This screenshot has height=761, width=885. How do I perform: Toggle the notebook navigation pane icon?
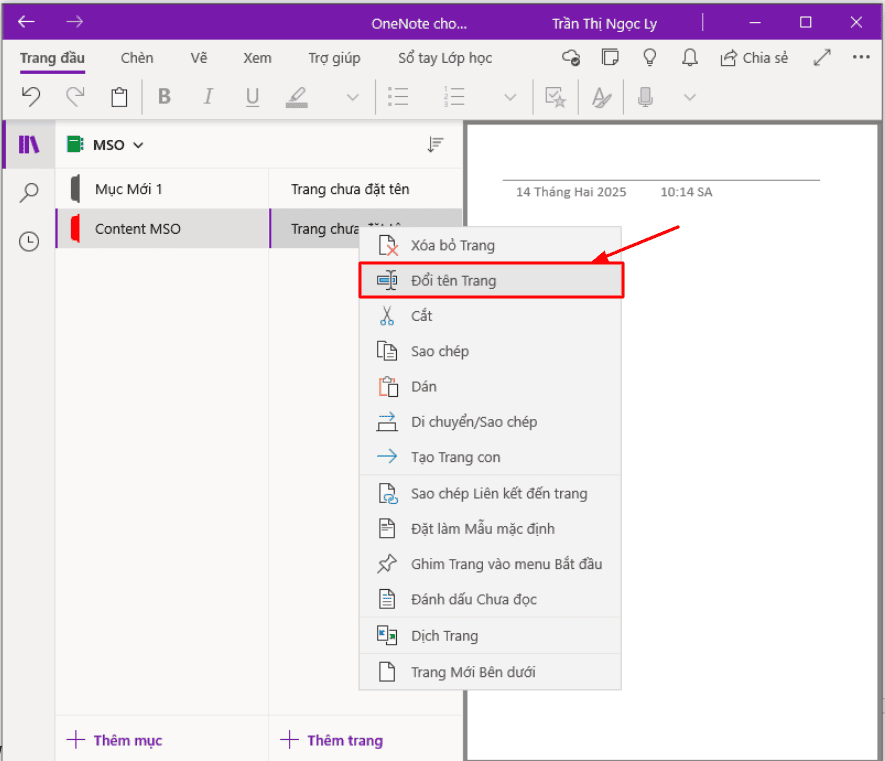(29, 145)
